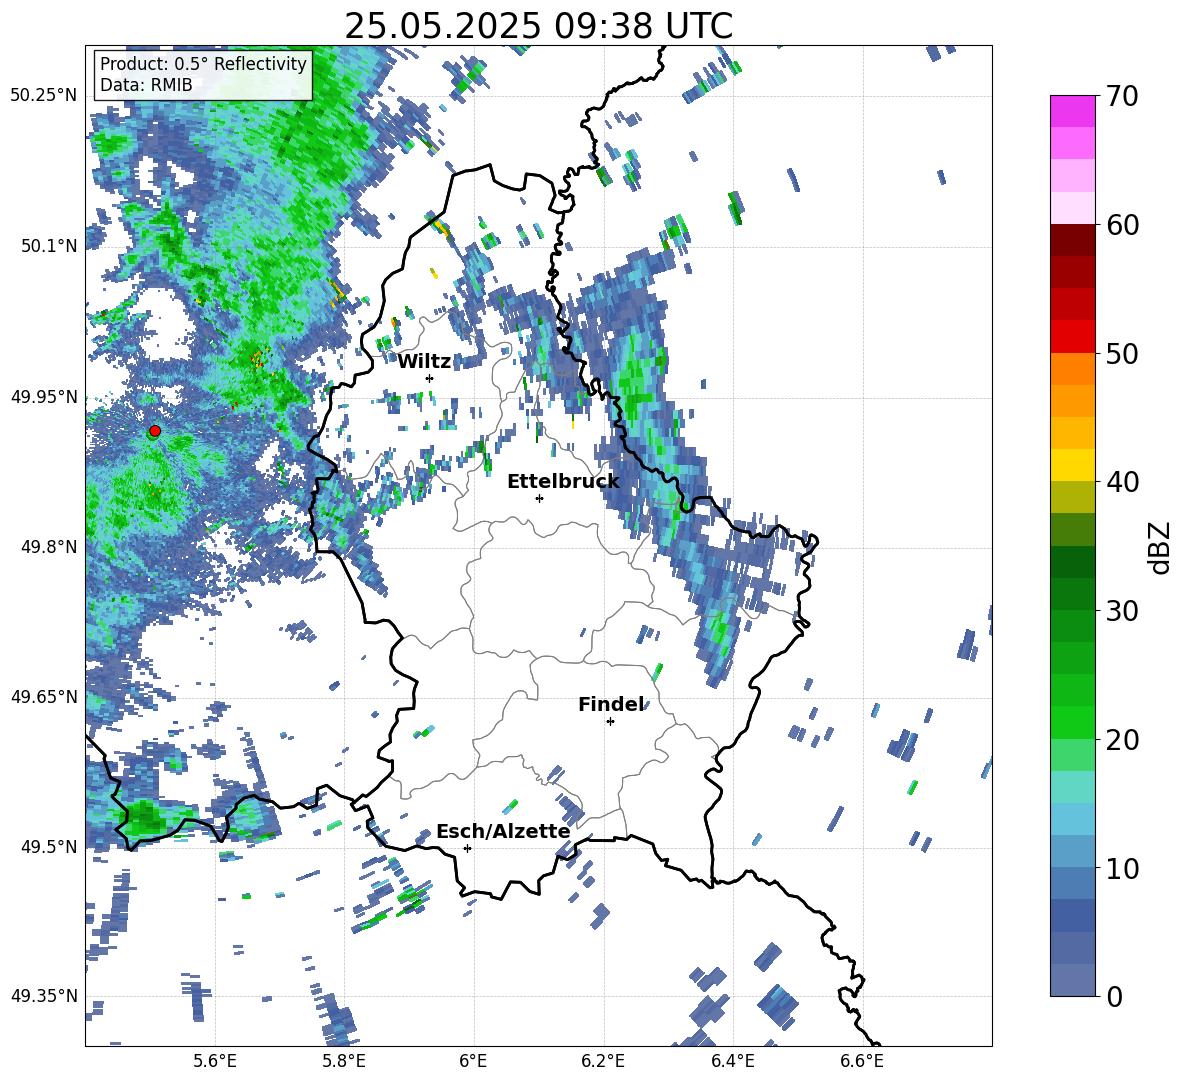Click the title 25.05.2025 09:38 UTC

tap(538, 26)
